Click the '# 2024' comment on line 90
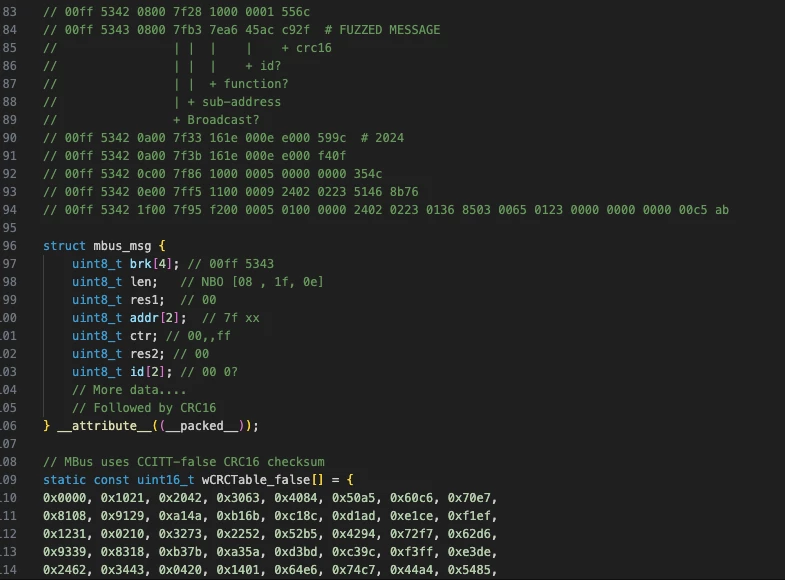This screenshot has height=580, width=785. (383, 138)
